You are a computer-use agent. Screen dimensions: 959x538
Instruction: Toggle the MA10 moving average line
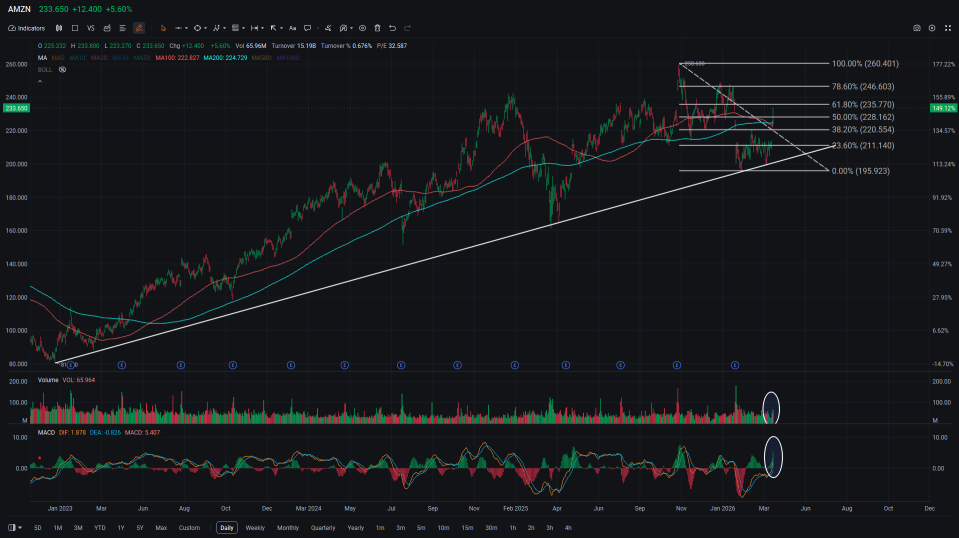pos(77,57)
